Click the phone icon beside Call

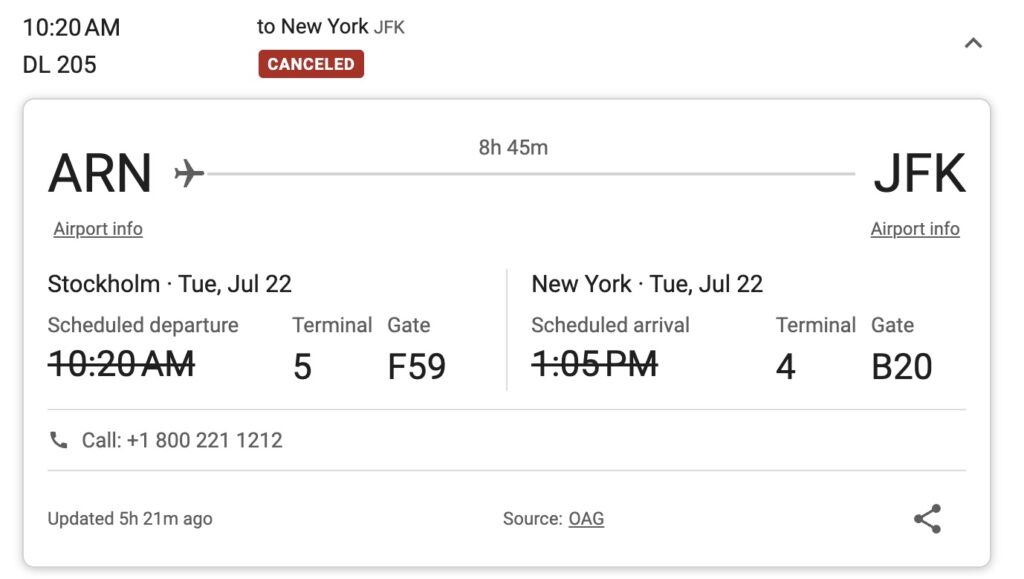point(59,440)
